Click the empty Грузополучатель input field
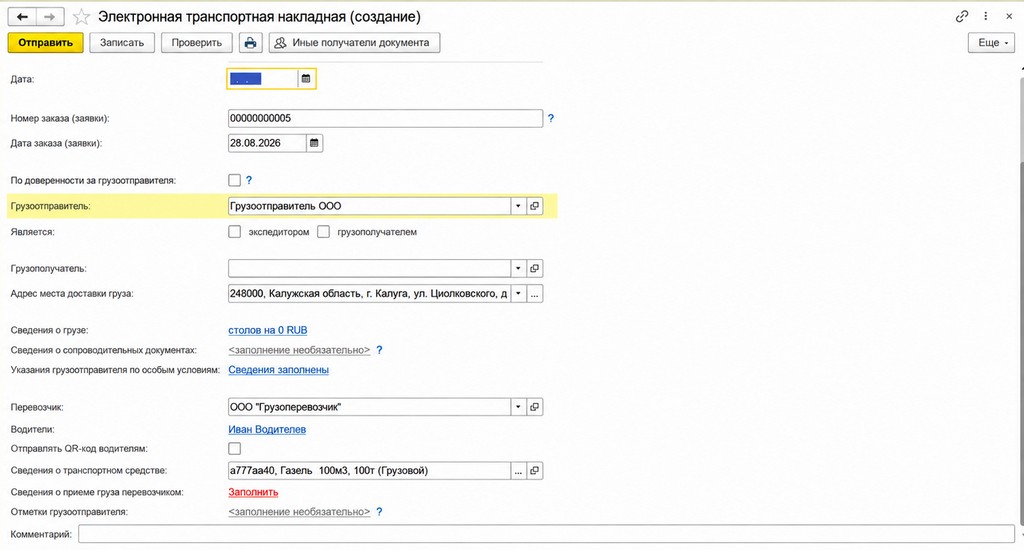The image size is (1024, 550). click(x=370, y=268)
